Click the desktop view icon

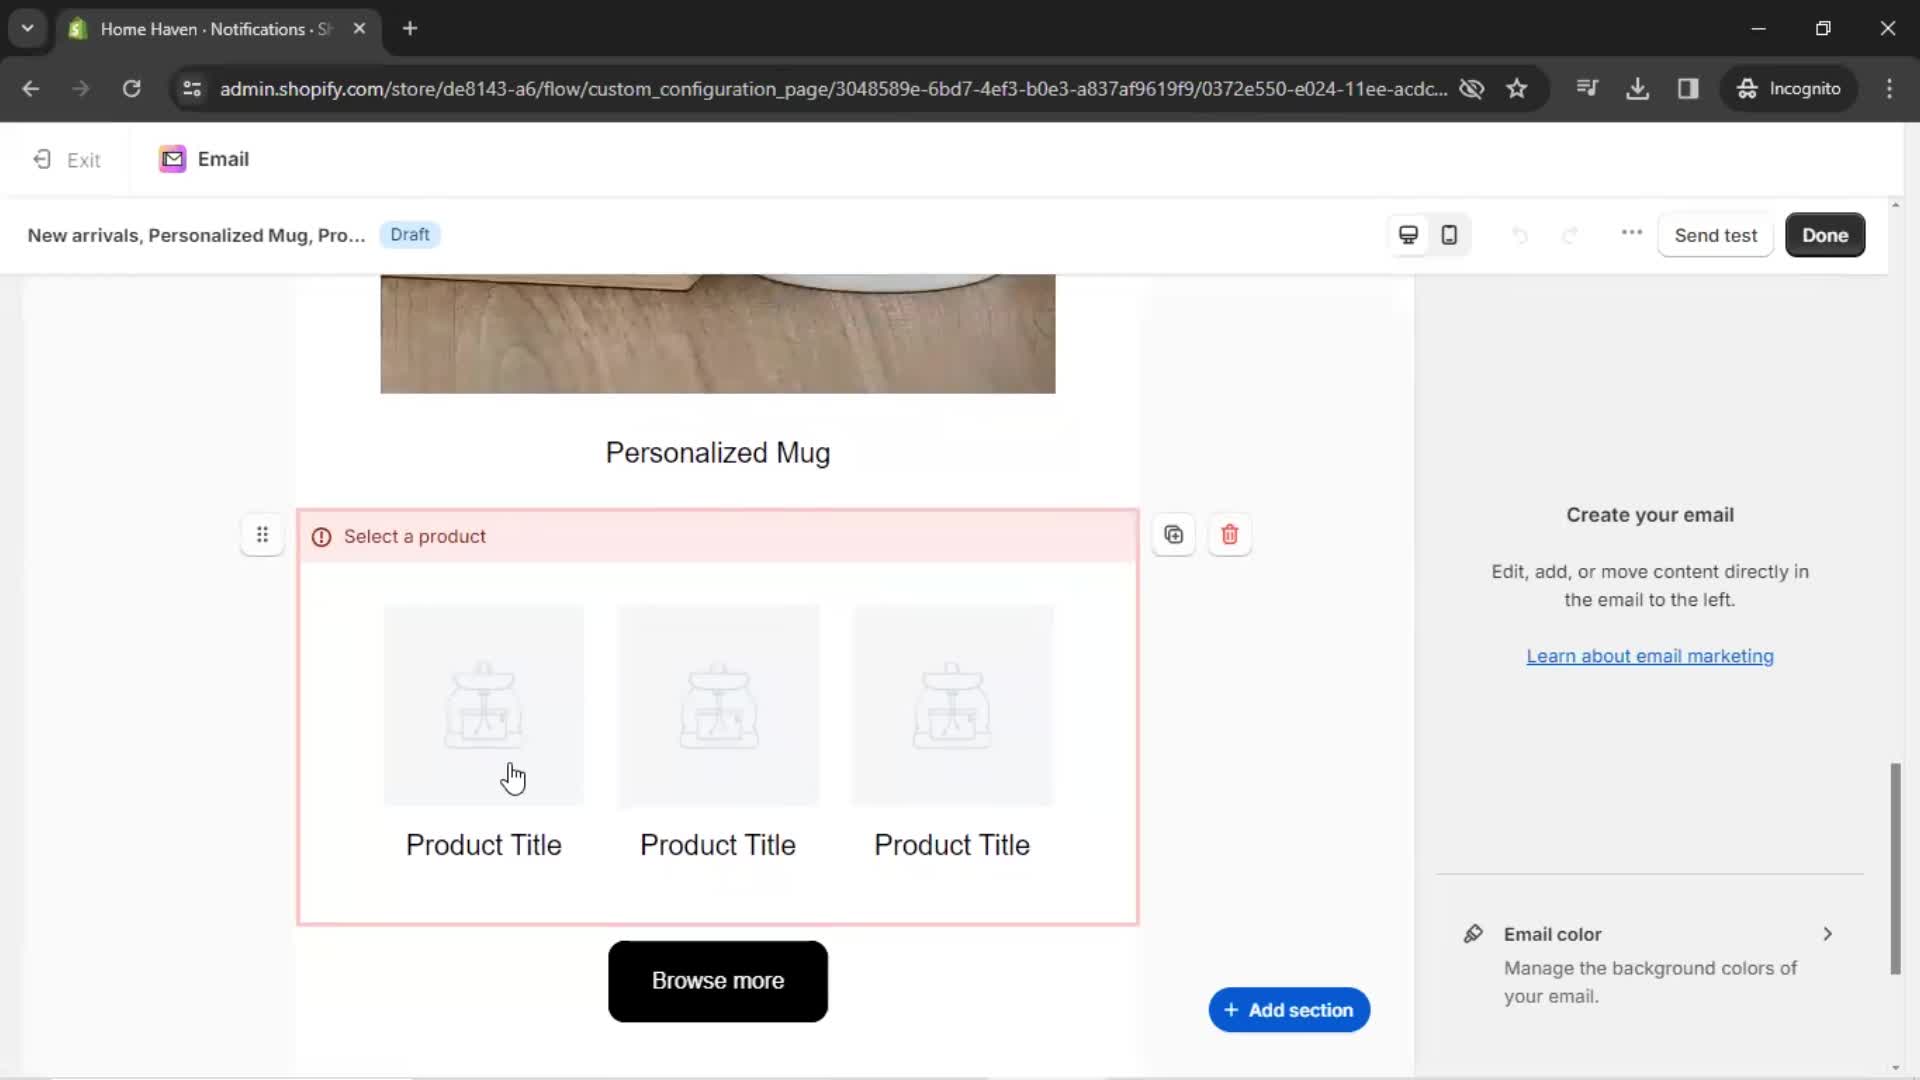pos(1408,235)
